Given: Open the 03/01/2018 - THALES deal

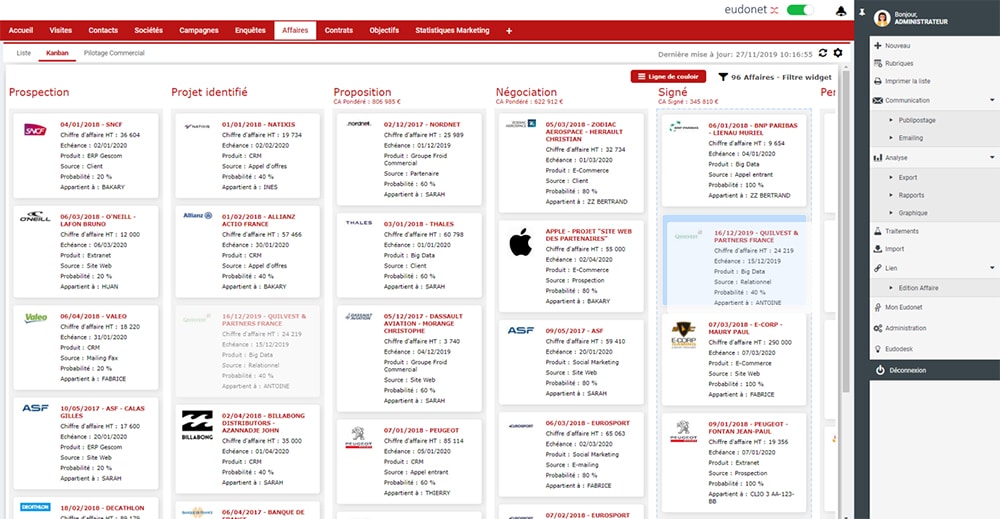Looking at the screenshot, I should click(x=419, y=224).
